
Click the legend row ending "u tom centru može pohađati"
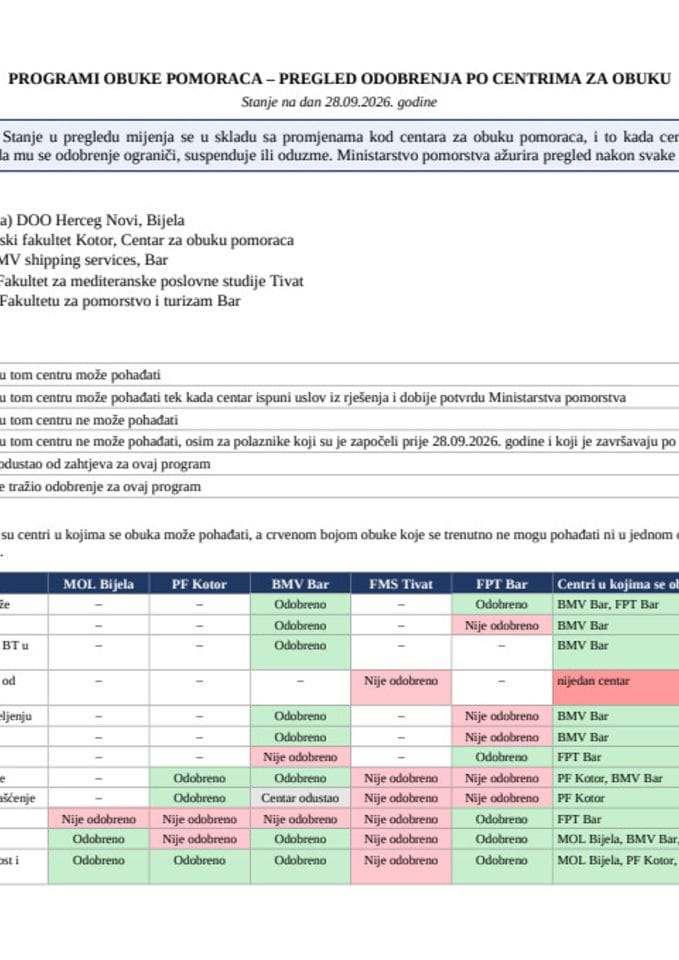point(339,375)
